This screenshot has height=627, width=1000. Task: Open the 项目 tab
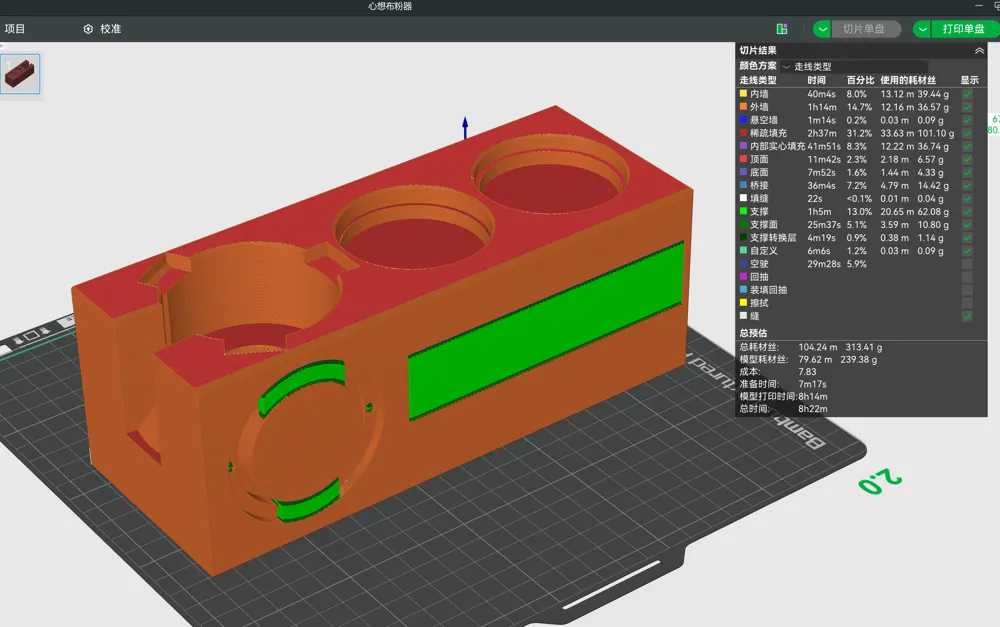point(15,29)
